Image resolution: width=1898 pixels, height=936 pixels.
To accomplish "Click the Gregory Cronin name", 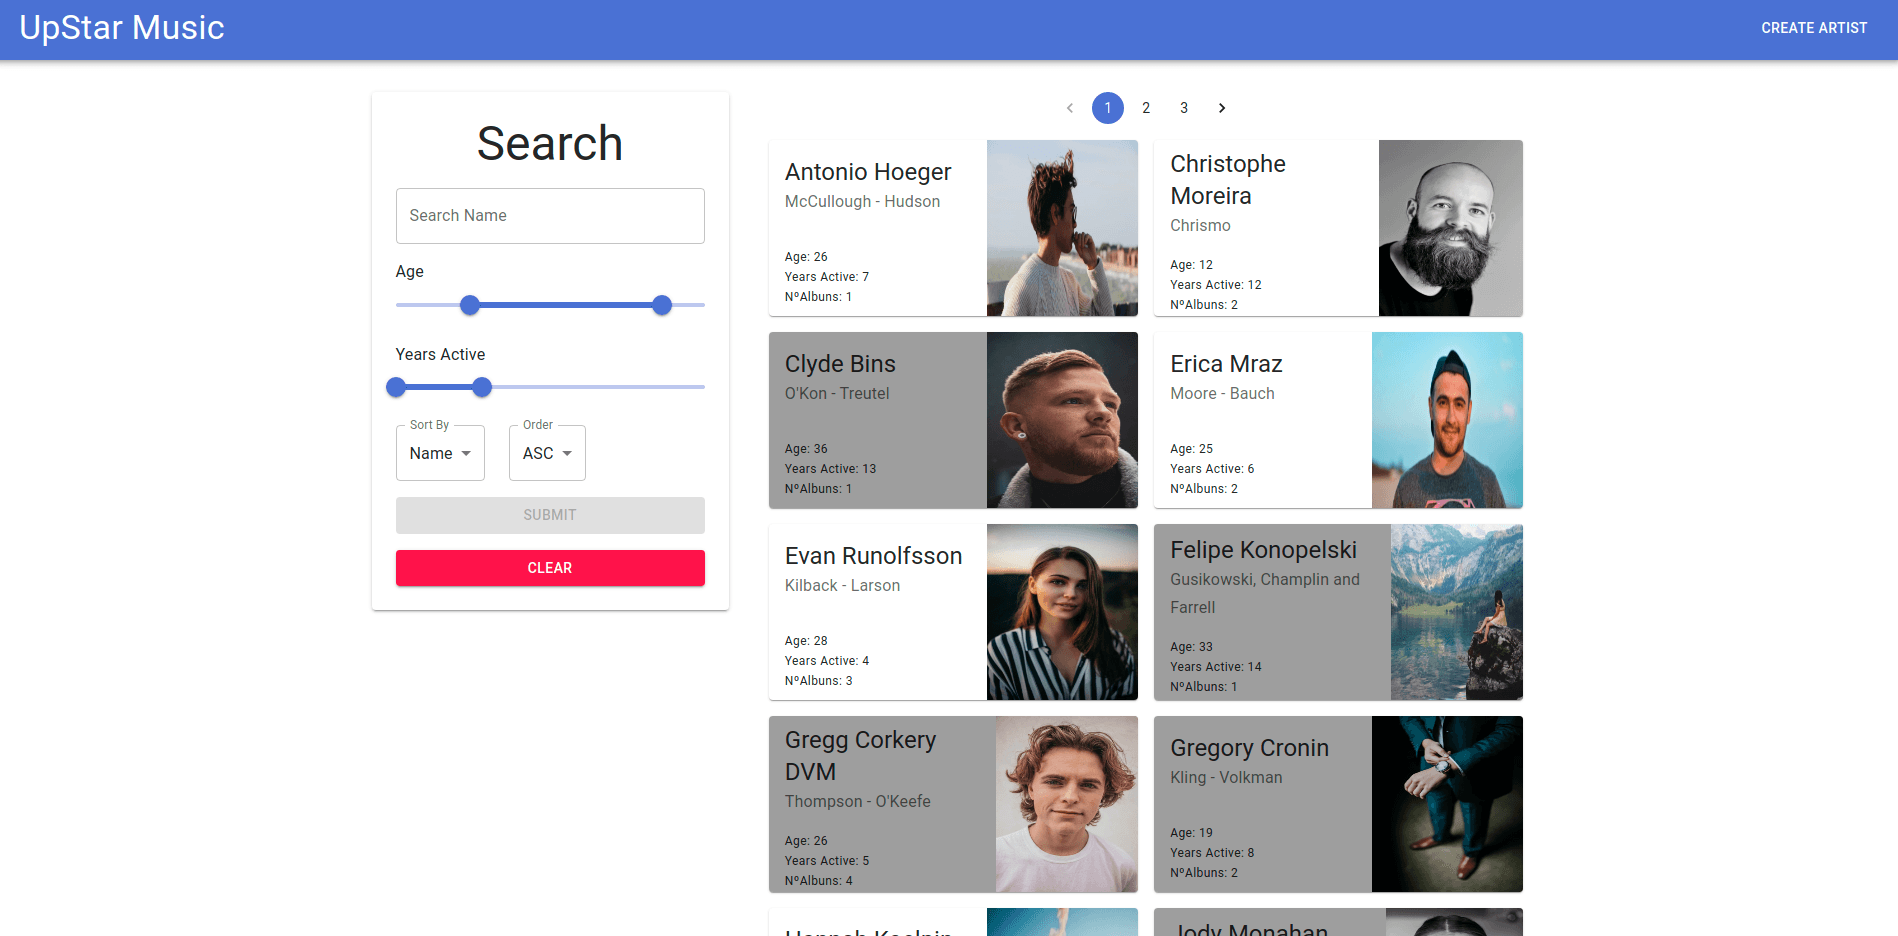I will coord(1249,748).
